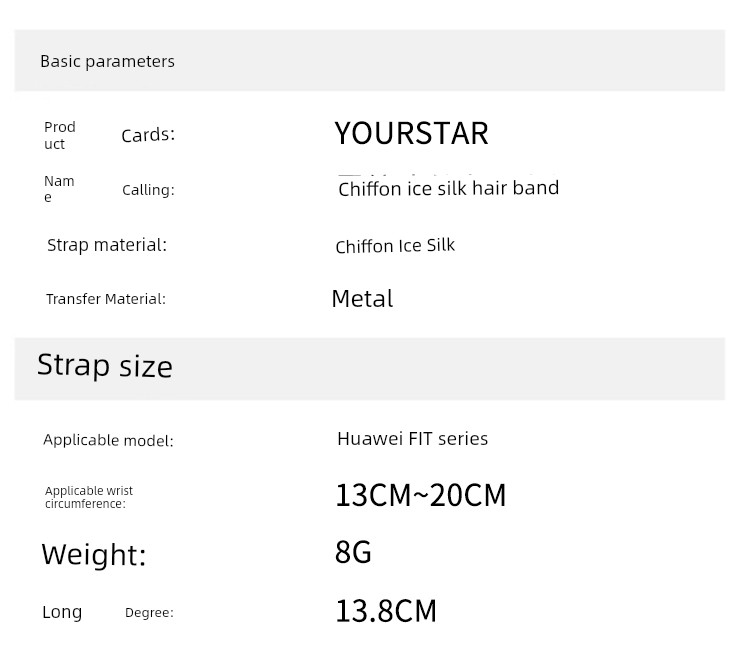Select the Strap material: label

coord(107,245)
